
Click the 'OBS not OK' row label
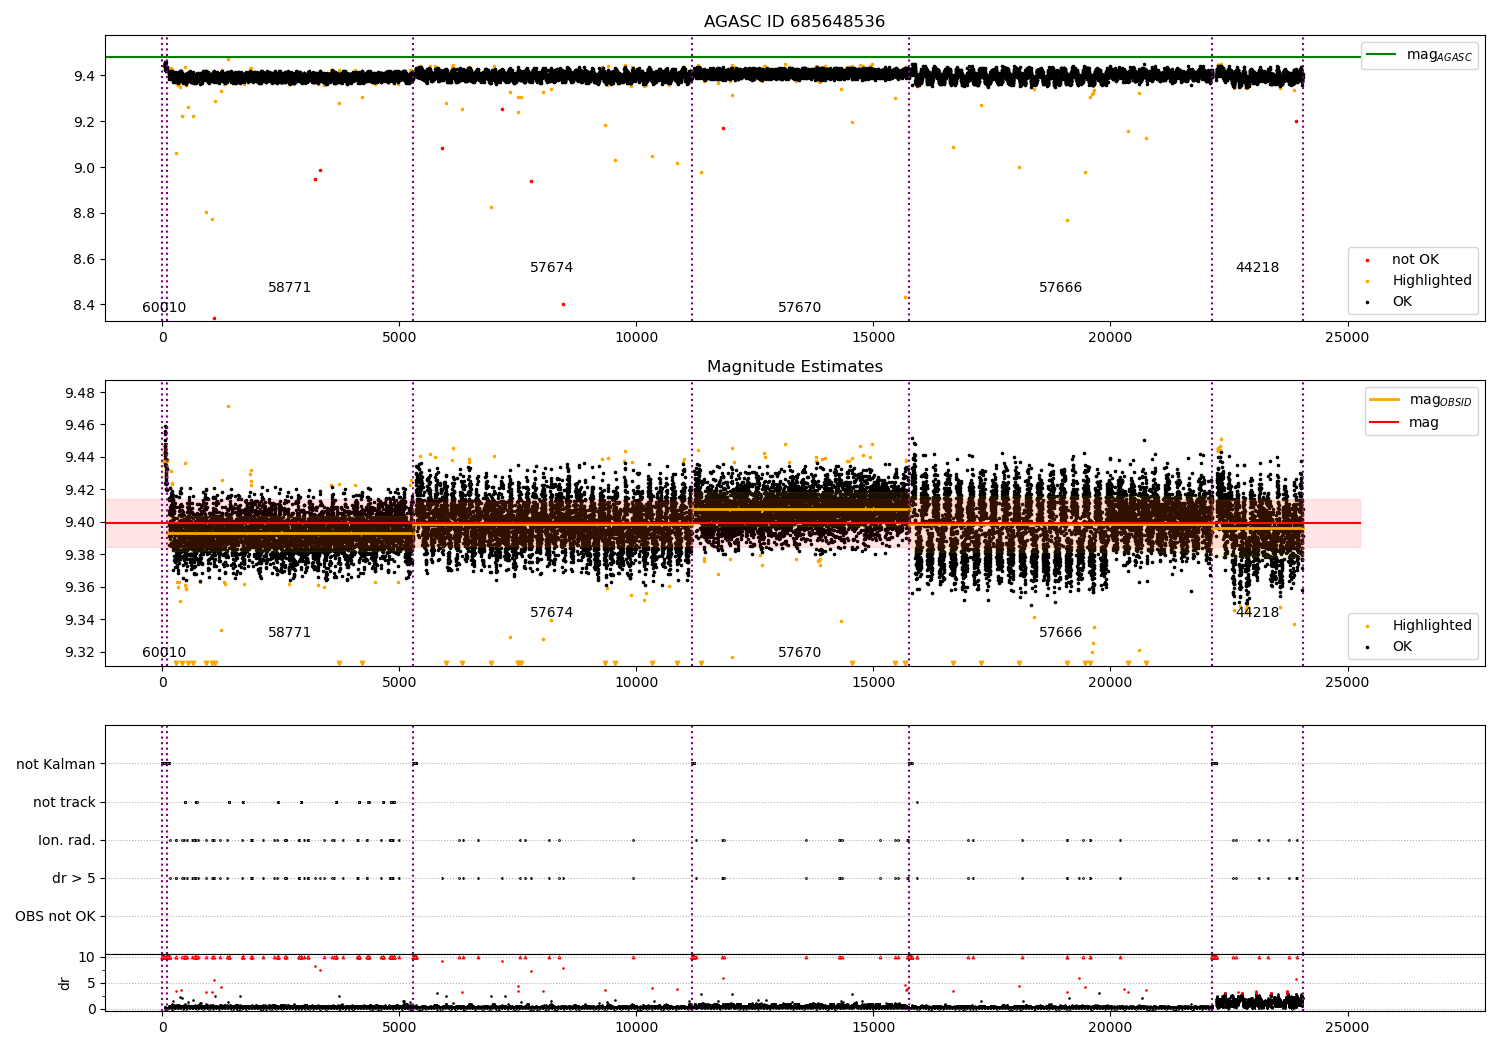click(55, 916)
